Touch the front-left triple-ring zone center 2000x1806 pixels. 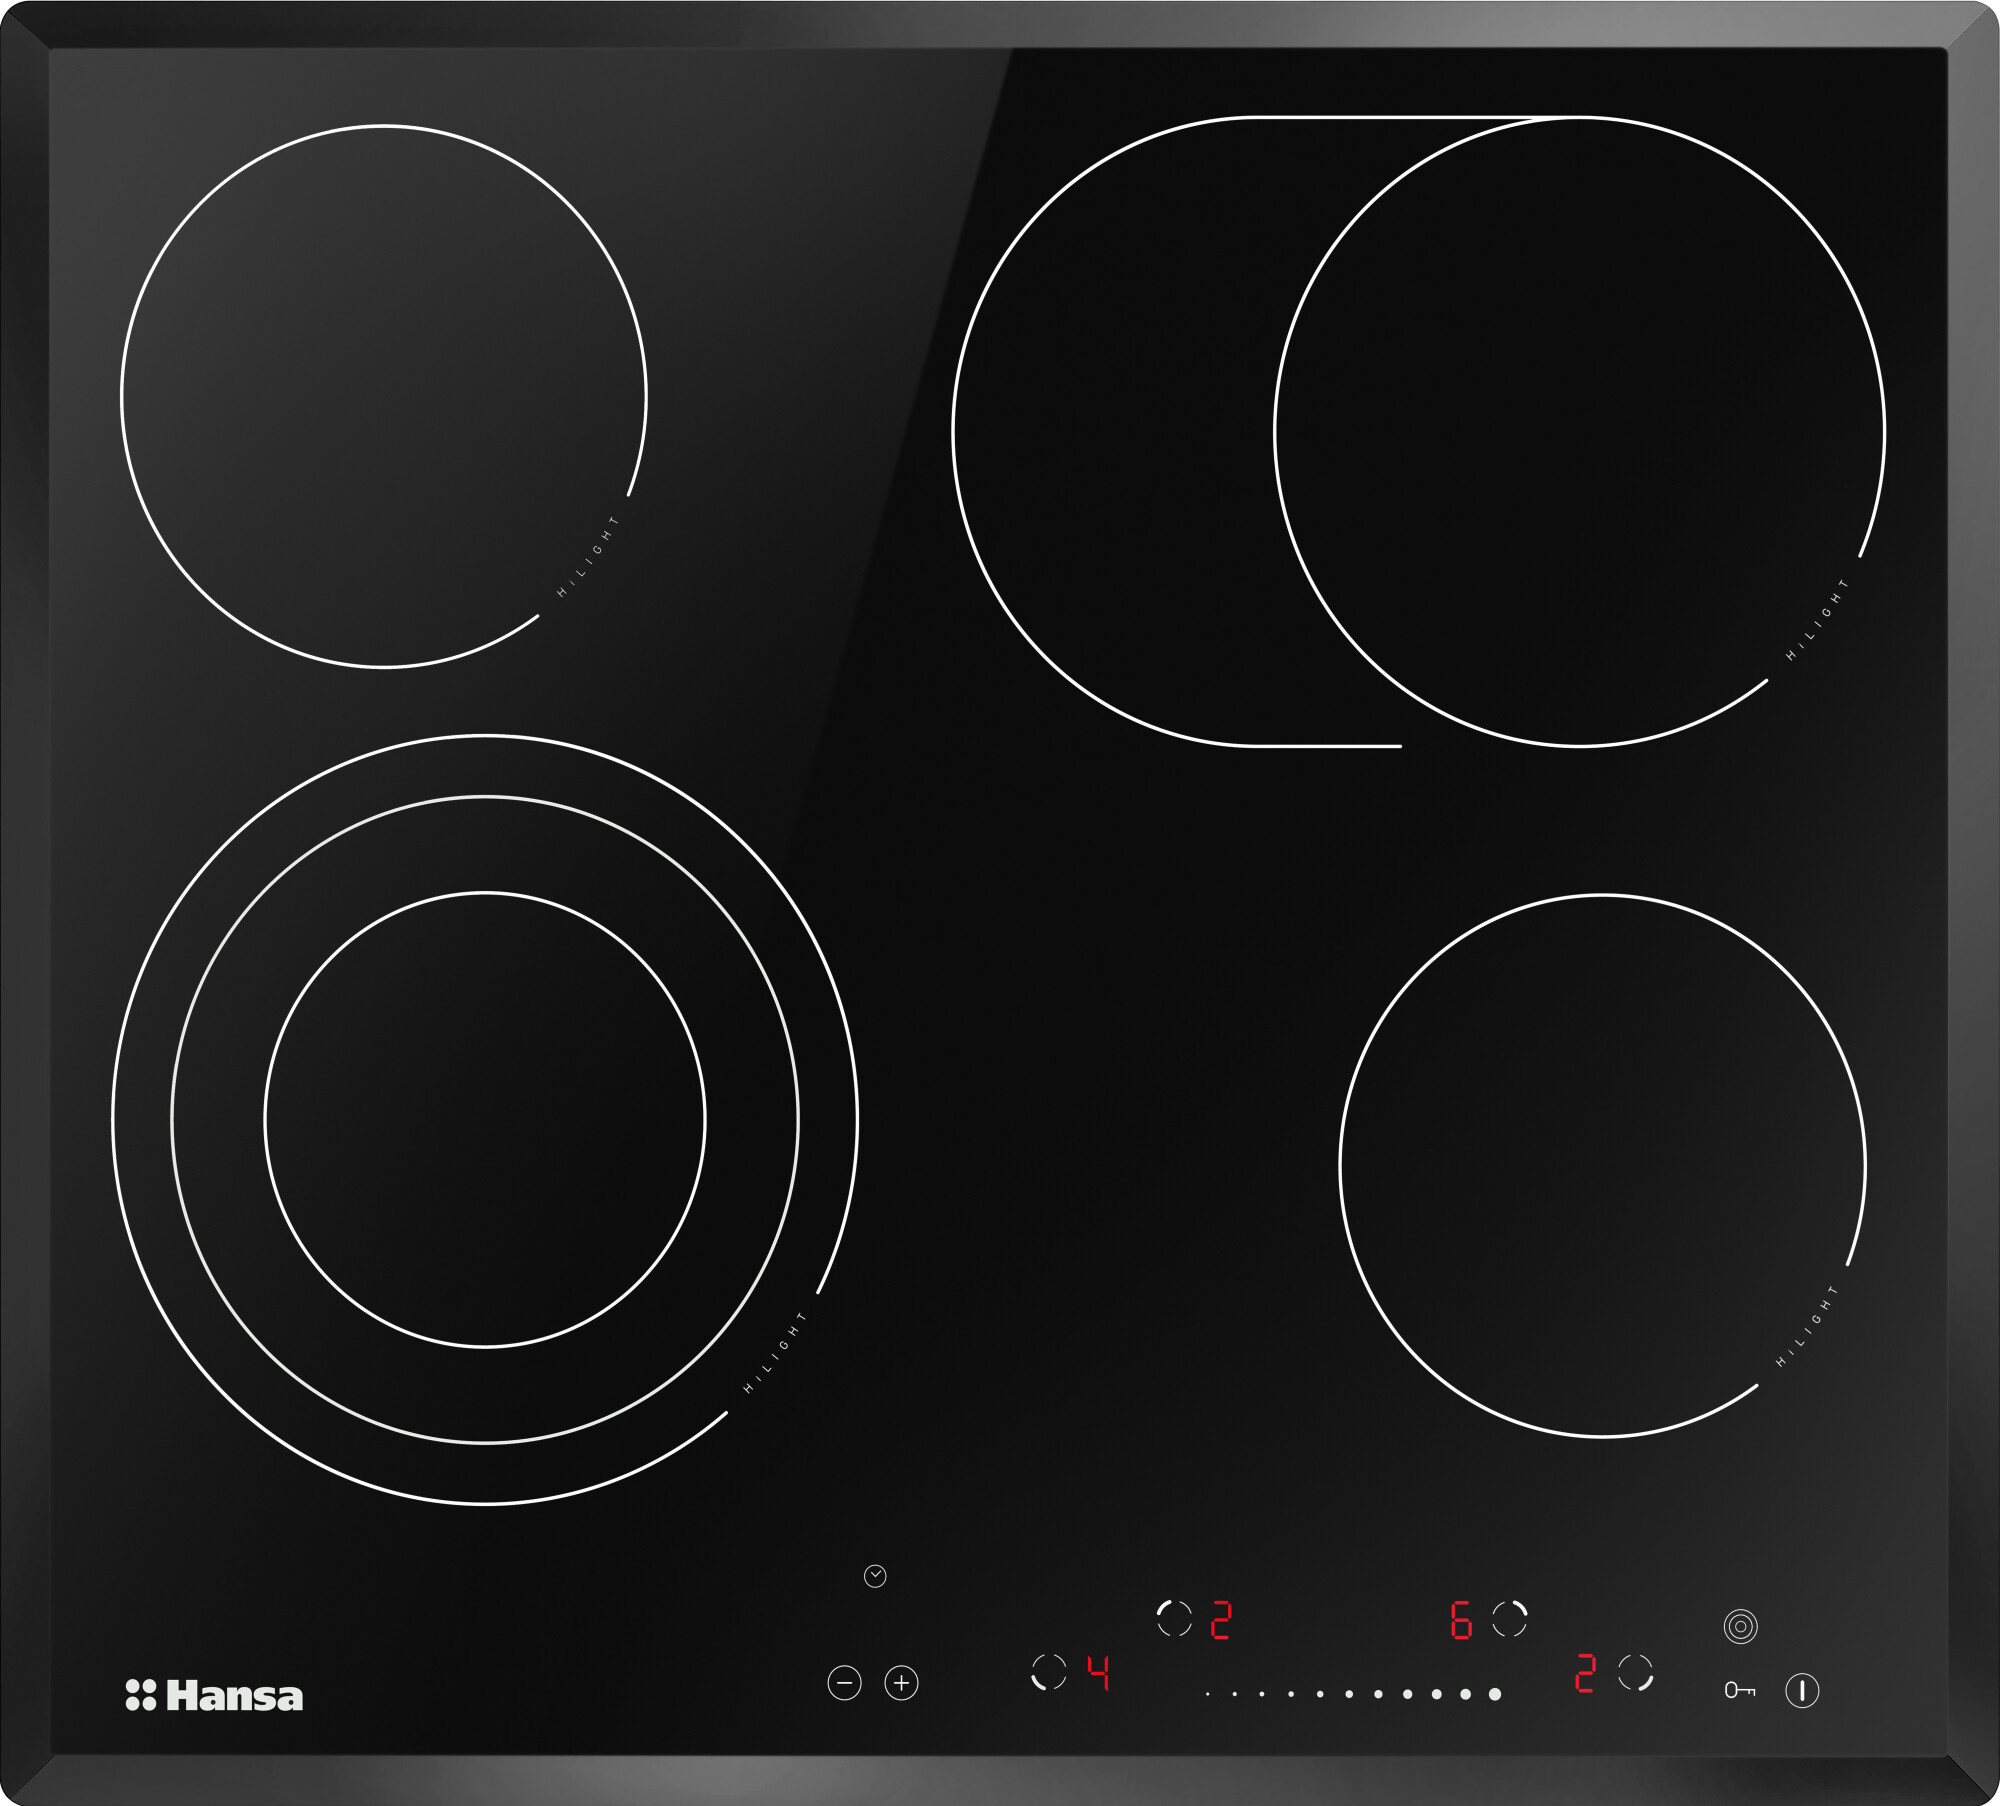pos(485,1119)
